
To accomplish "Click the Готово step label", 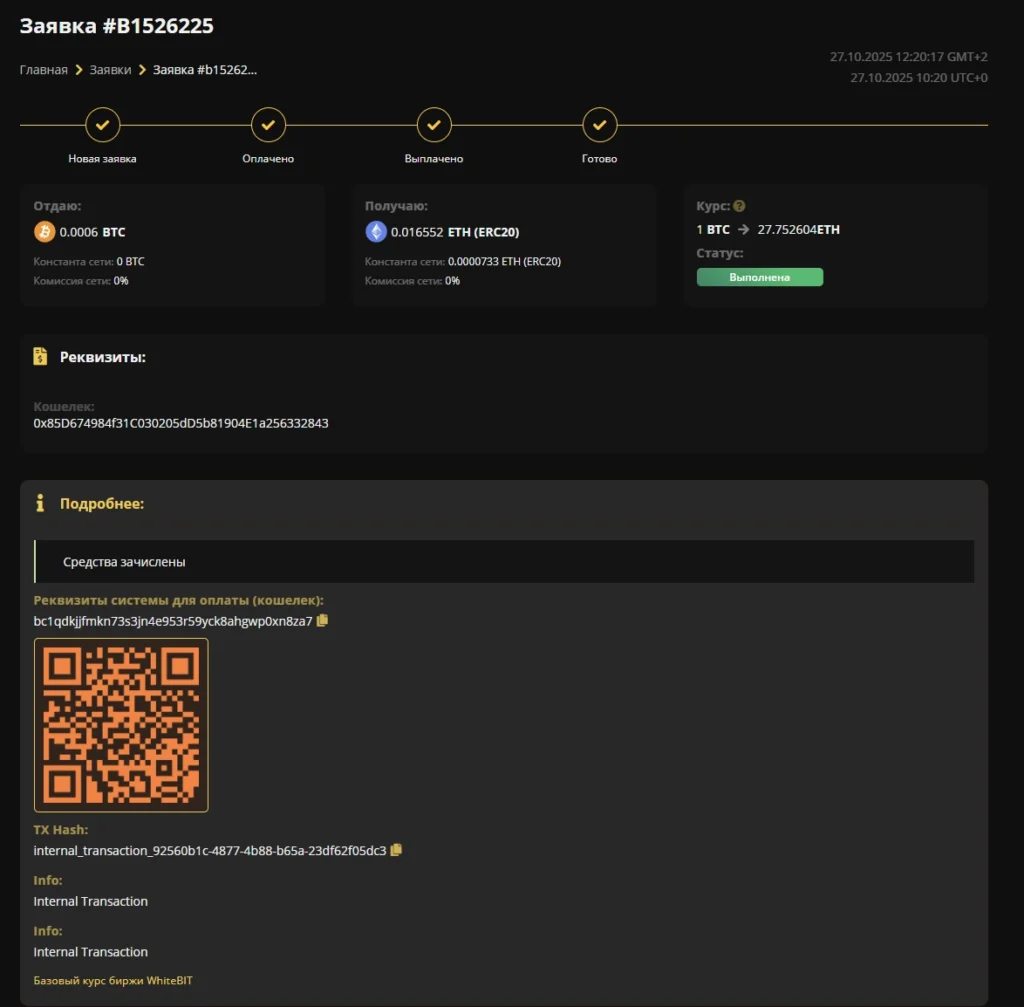I will click(600, 159).
